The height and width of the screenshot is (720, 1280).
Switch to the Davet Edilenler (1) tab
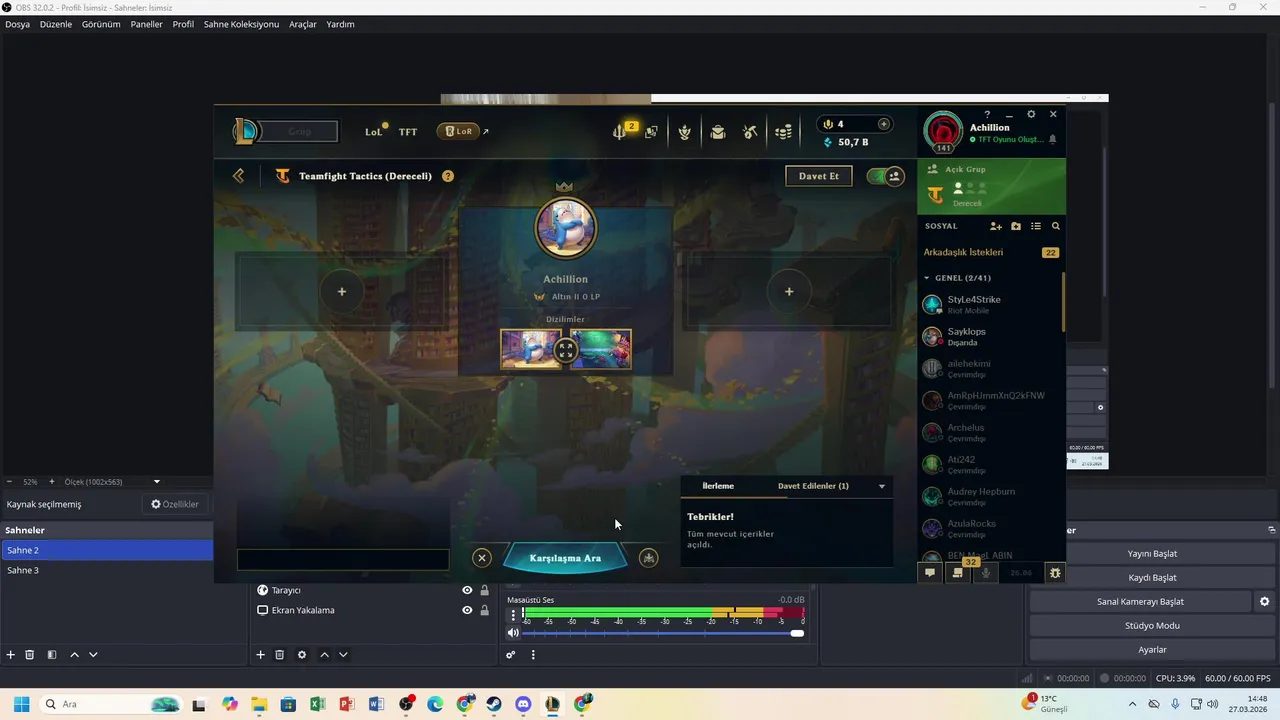point(813,486)
